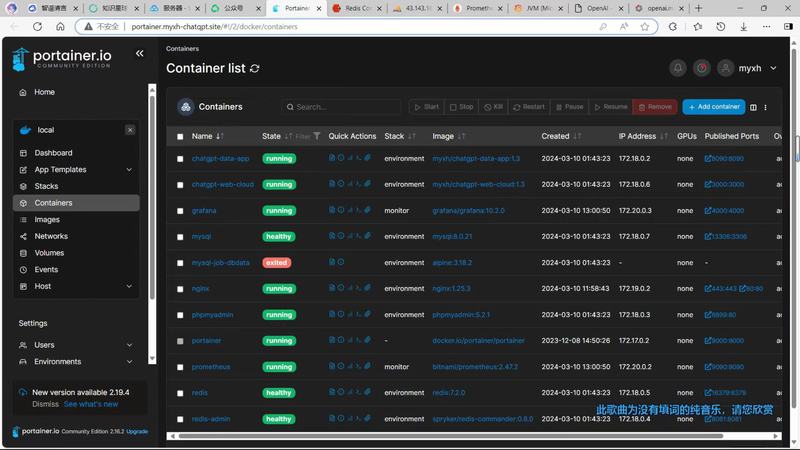800x450 pixels.
Task: Open the chatgpt-web-cloud container link
Action: pyautogui.click(x=222, y=184)
